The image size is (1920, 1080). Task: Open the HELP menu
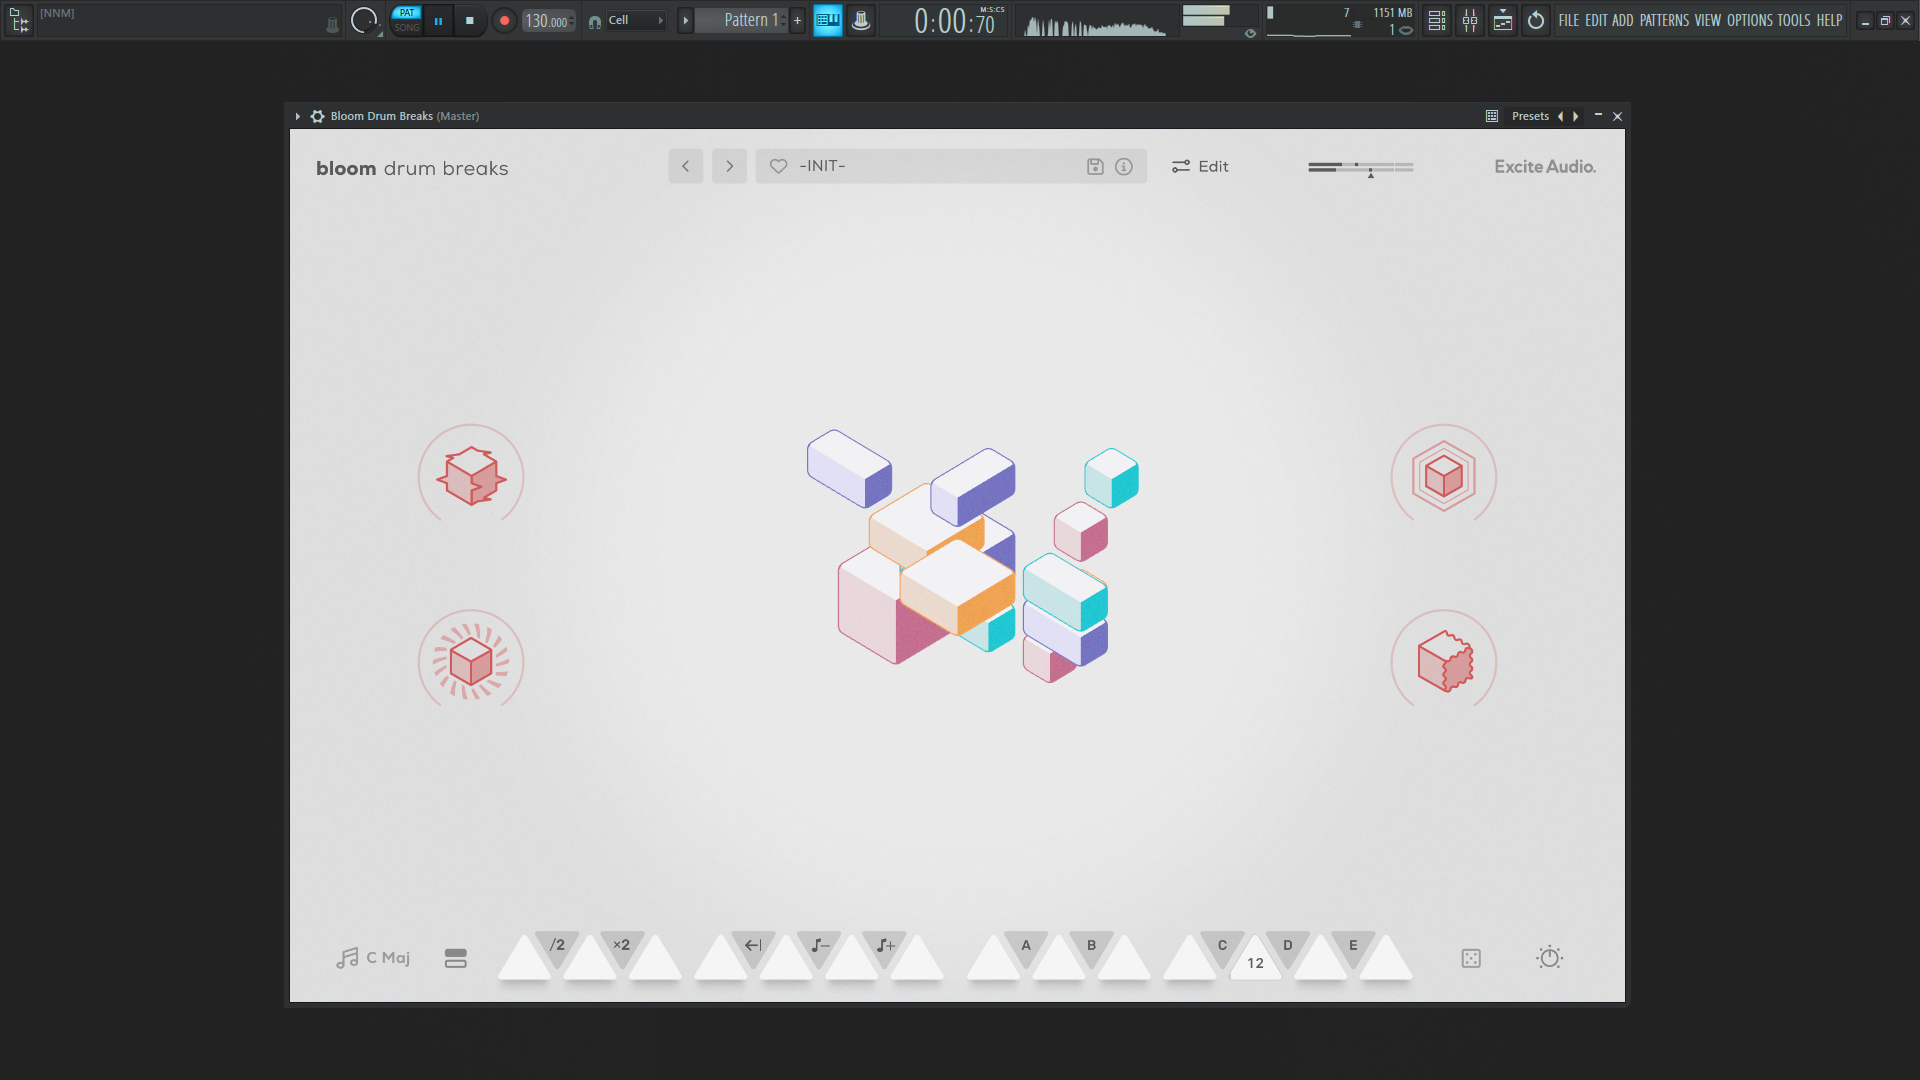(1829, 20)
